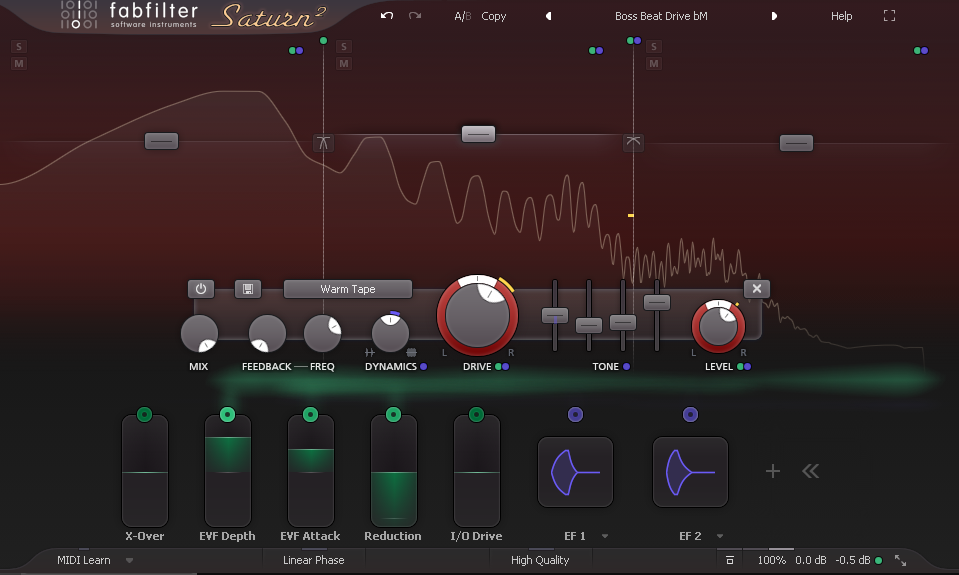The width and height of the screenshot is (959, 575).
Task: Click the large Drive knob
Action: (x=477, y=316)
